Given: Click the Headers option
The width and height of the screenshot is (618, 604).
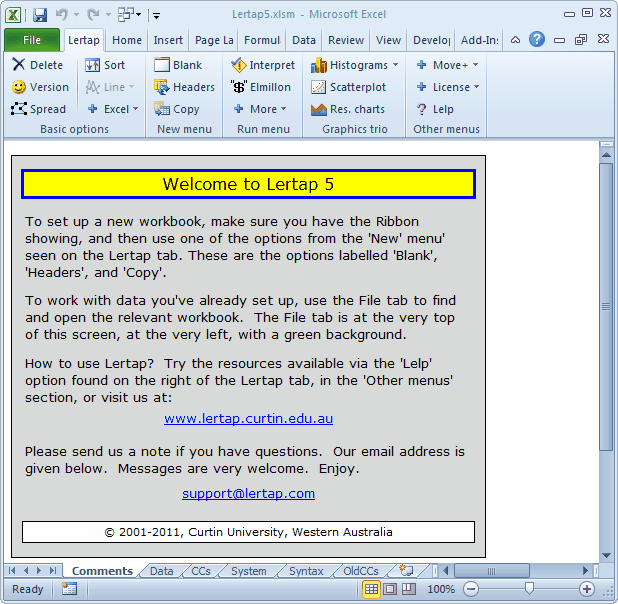Looking at the screenshot, I should [184, 87].
